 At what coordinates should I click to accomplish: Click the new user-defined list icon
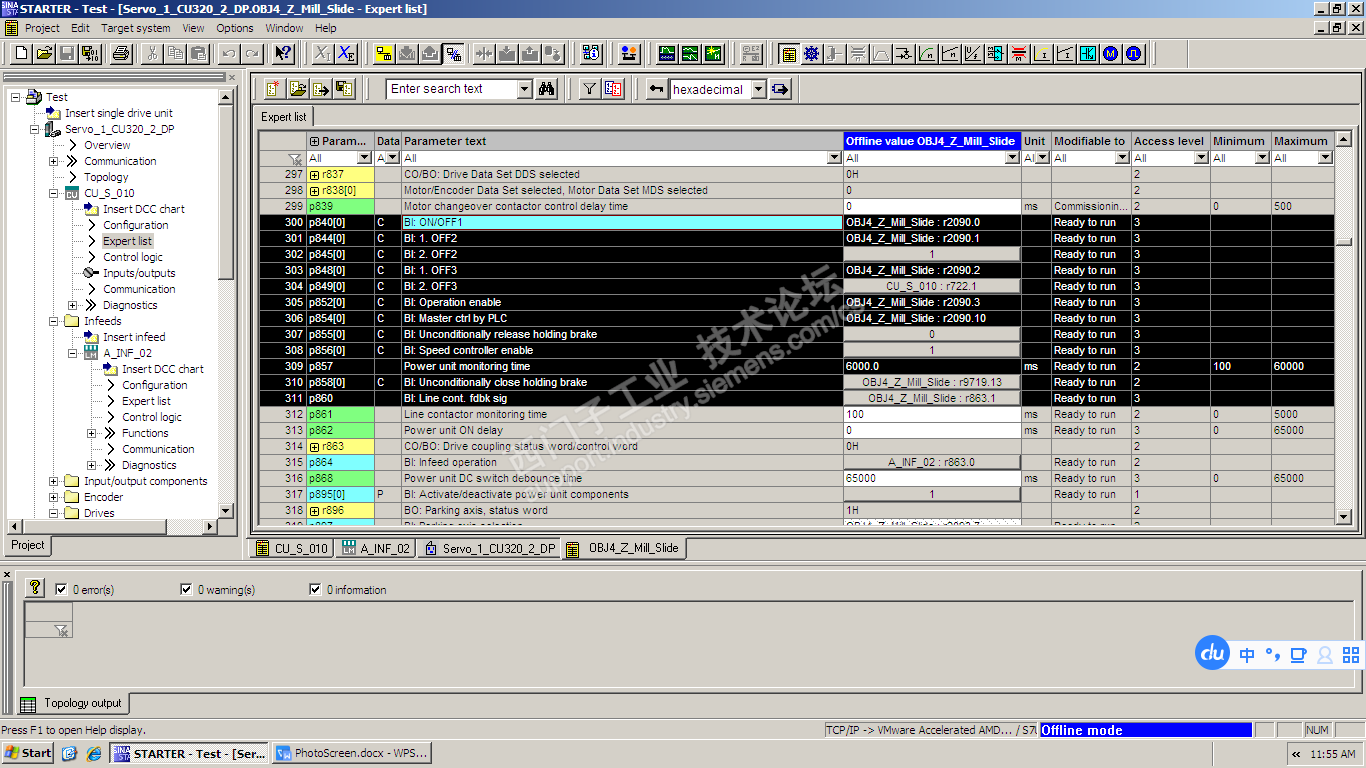274,89
